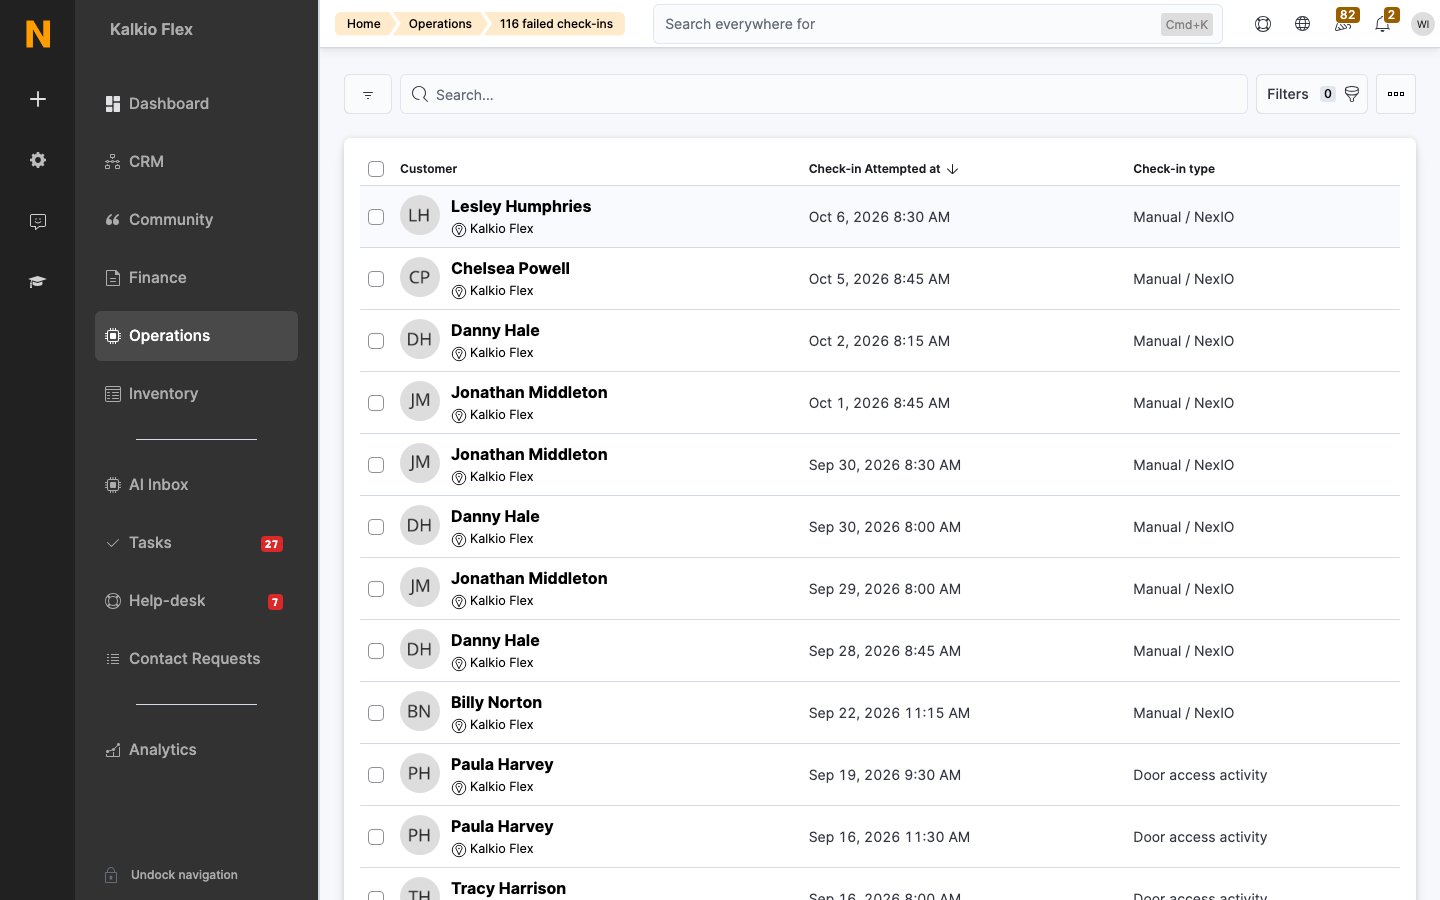Click the orange N logo icon
The image size is (1440, 900).
pyautogui.click(x=38, y=34)
